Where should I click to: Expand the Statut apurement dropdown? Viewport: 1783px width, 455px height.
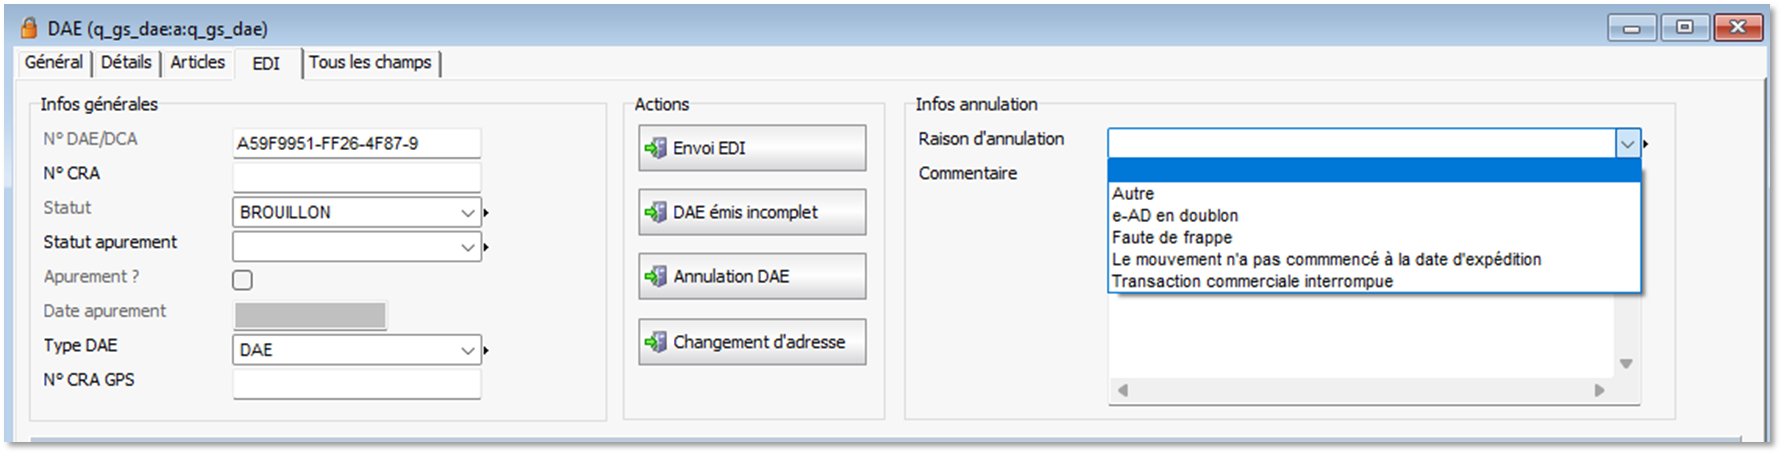point(356,246)
